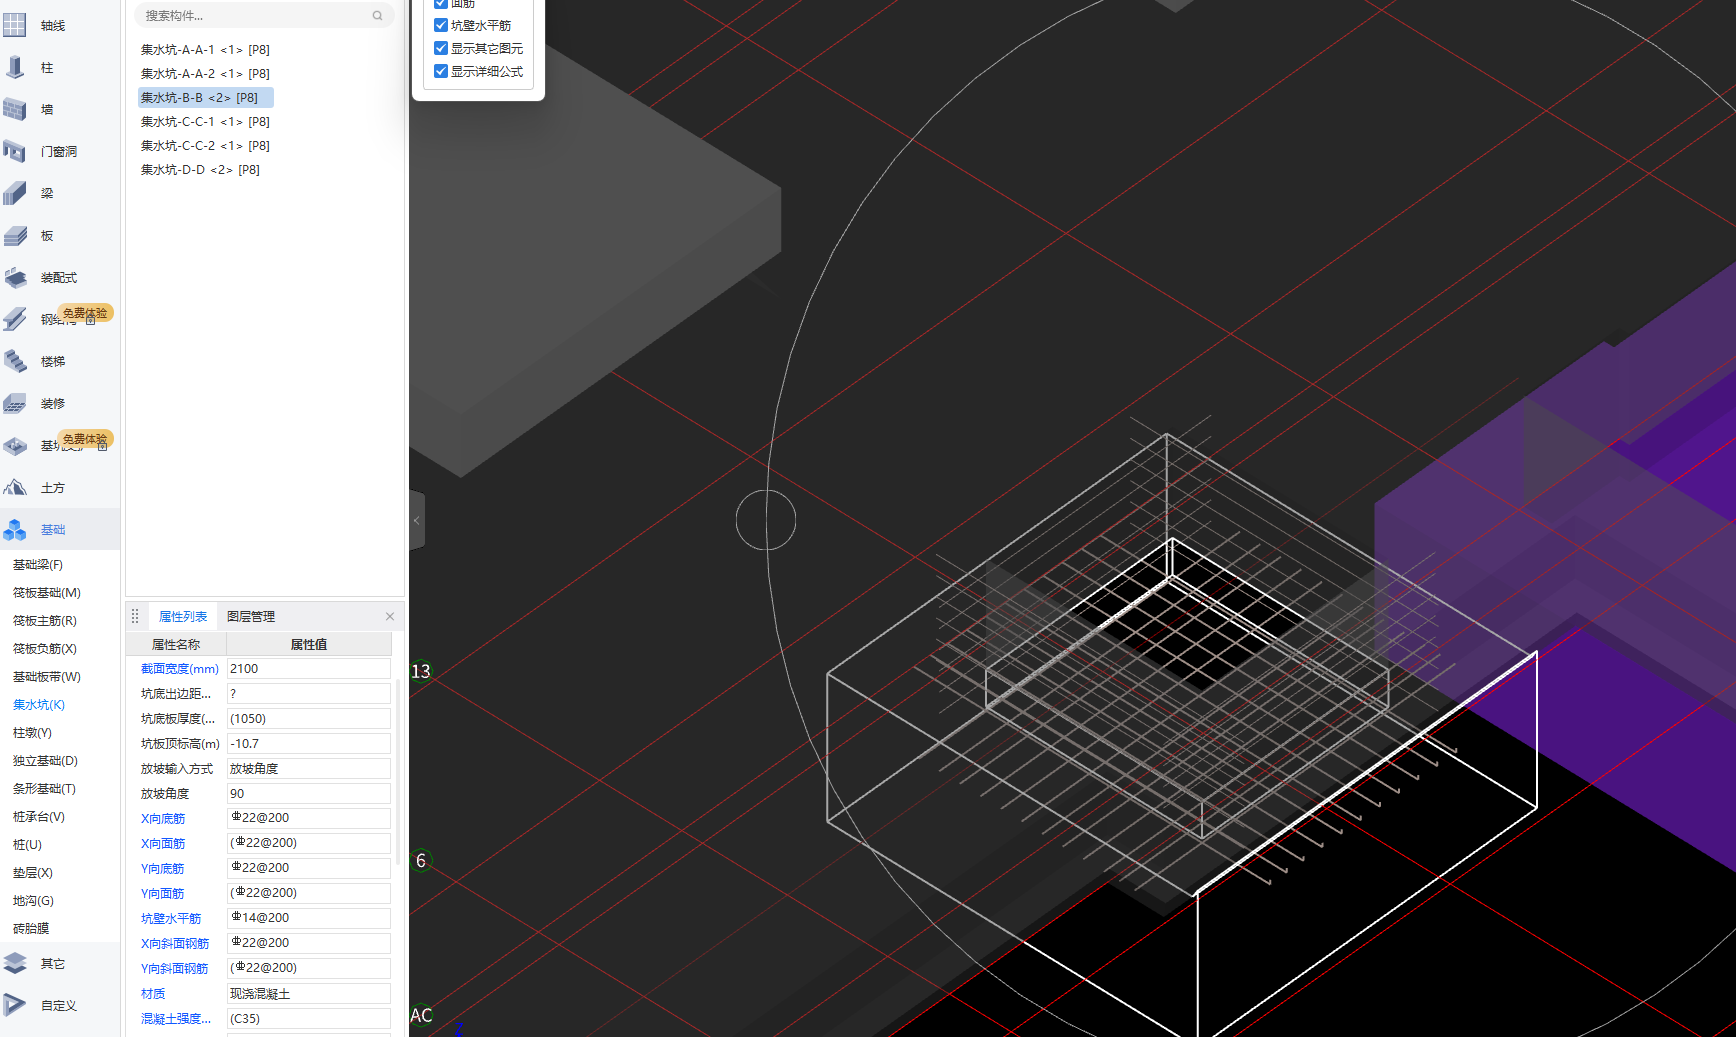Open 混凝土强度 value (C35)
1736x1037 pixels.
coord(308,1019)
